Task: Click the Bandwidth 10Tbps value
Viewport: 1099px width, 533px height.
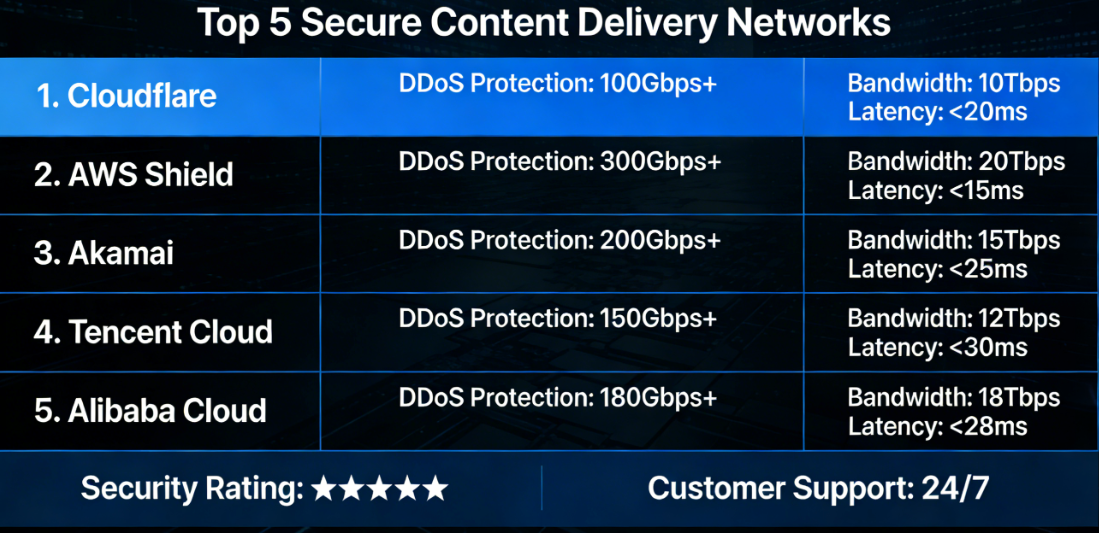Action: pos(954,84)
